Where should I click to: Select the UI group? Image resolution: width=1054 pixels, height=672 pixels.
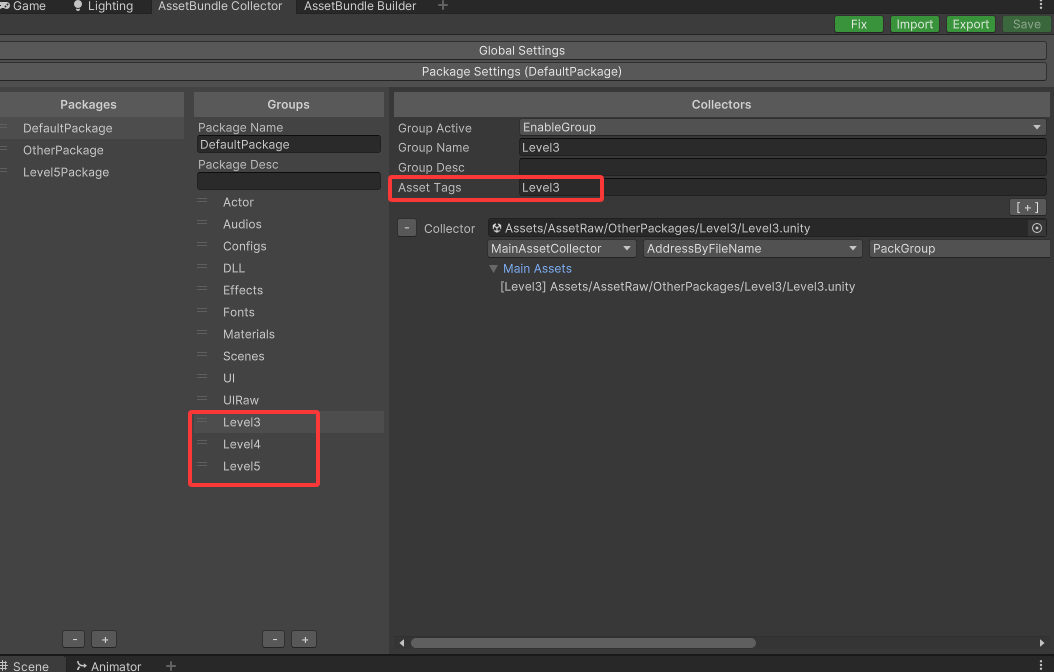(289, 378)
